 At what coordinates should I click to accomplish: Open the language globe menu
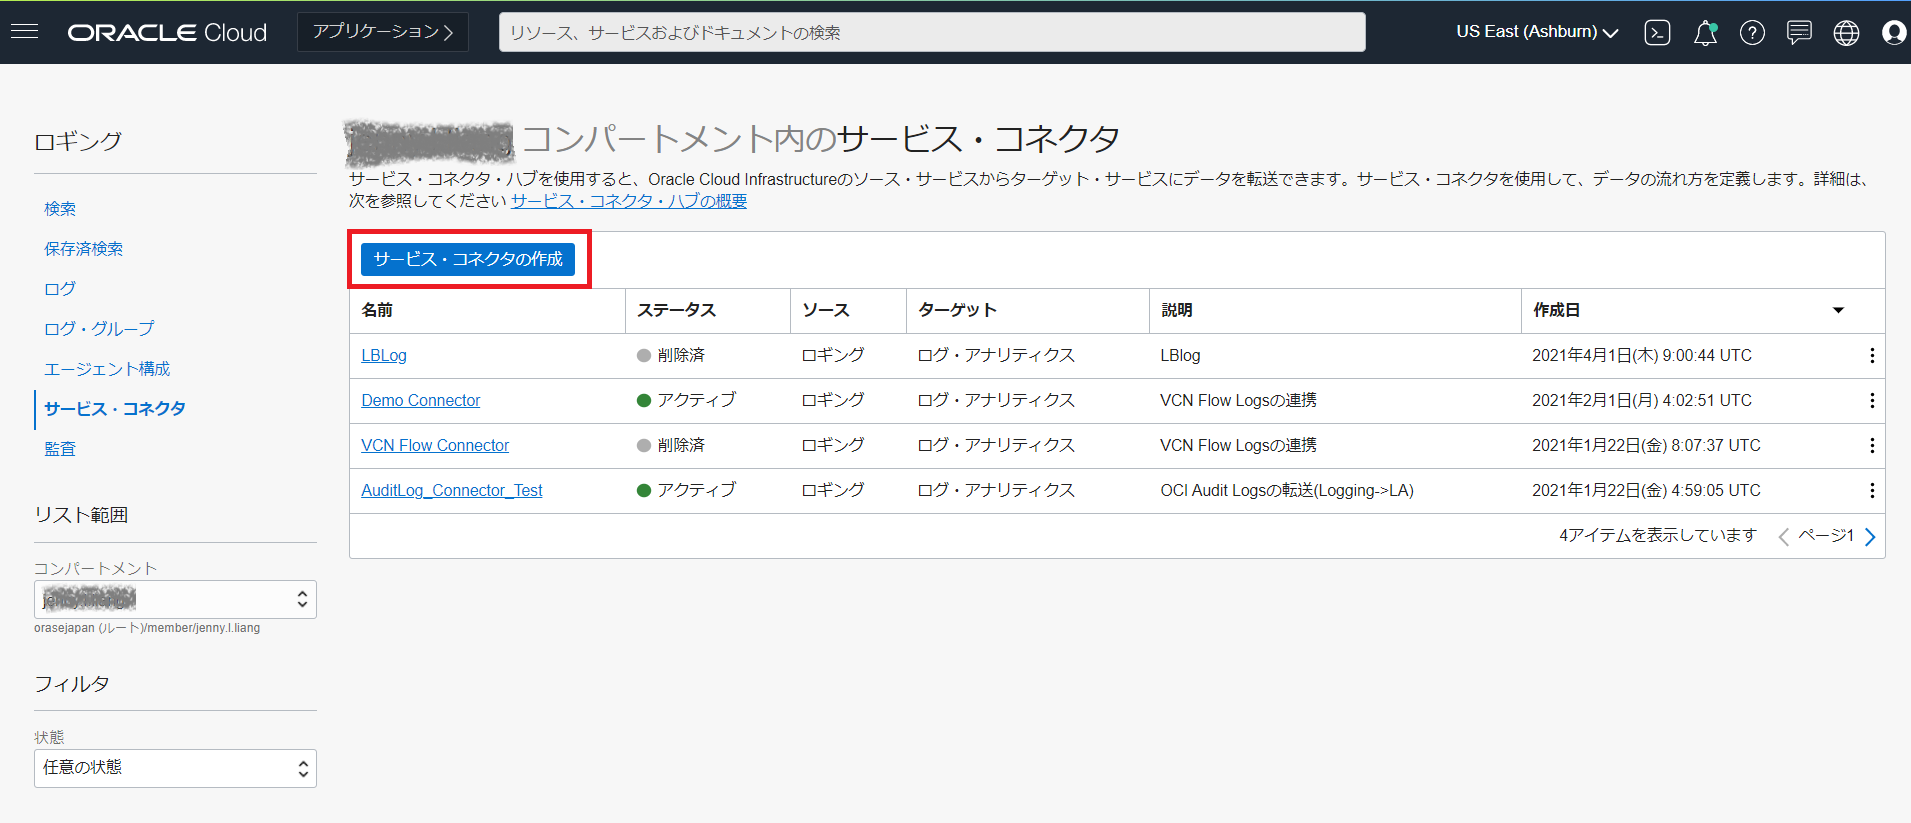(1846, 33)
